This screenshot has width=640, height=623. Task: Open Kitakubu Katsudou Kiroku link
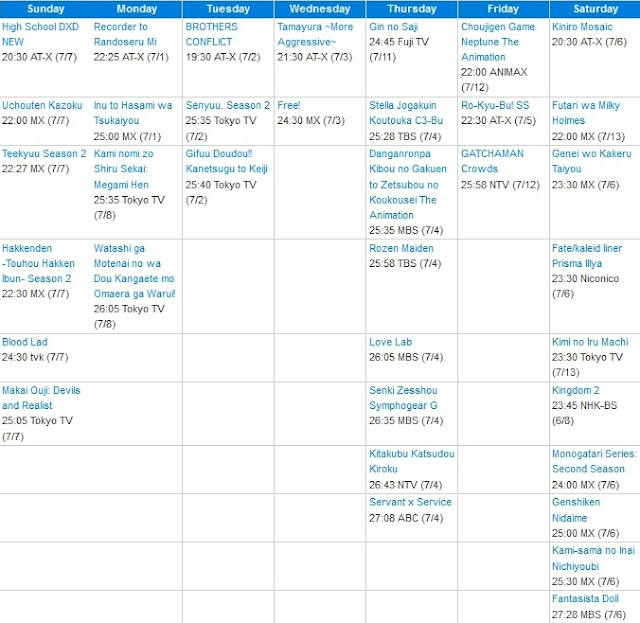(x=411, y=461)
